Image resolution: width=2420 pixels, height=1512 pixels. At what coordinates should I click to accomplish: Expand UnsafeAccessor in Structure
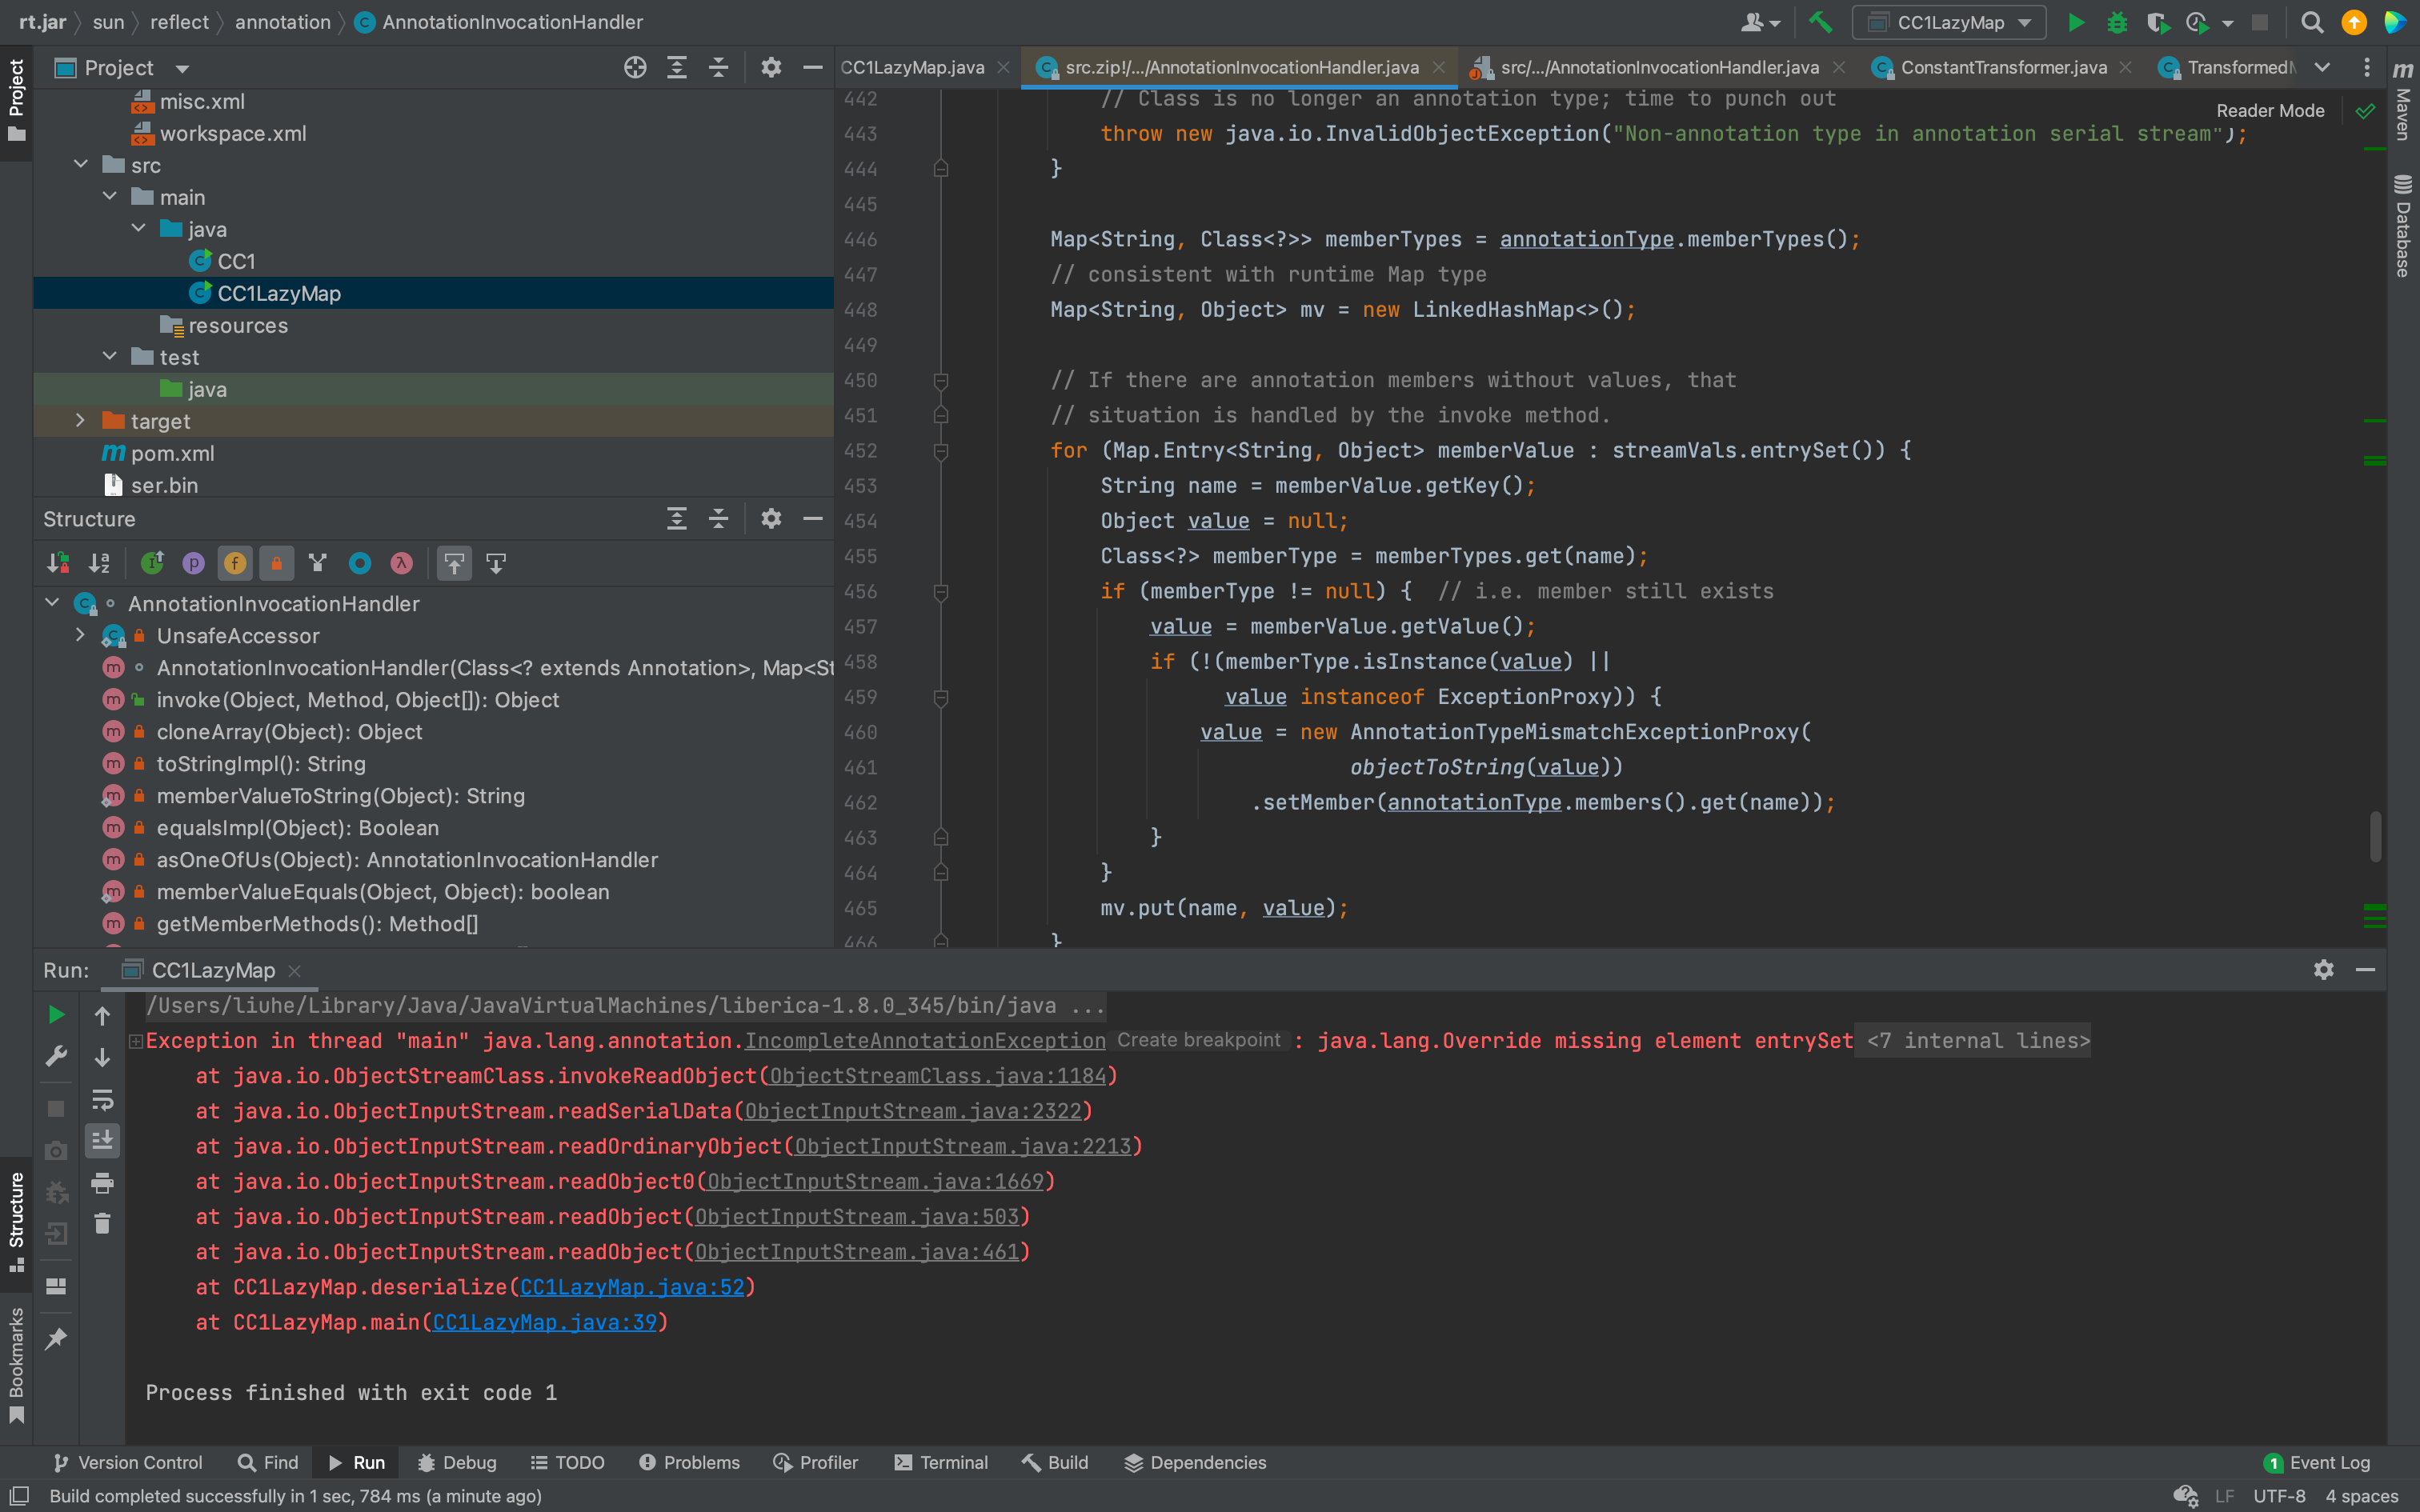[81, 635]
